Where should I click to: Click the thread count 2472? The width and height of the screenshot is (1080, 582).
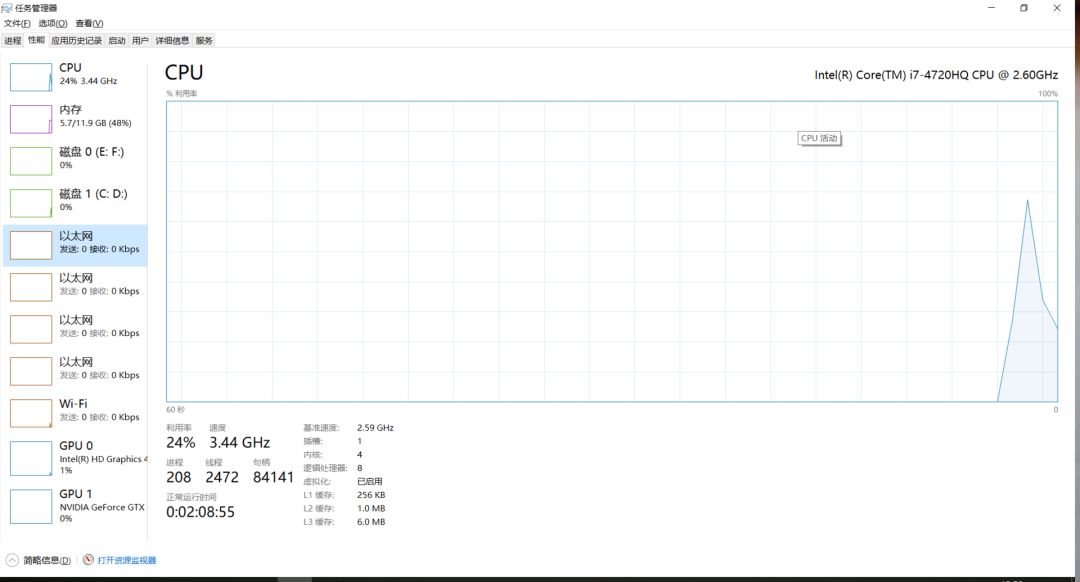[222, 477]
